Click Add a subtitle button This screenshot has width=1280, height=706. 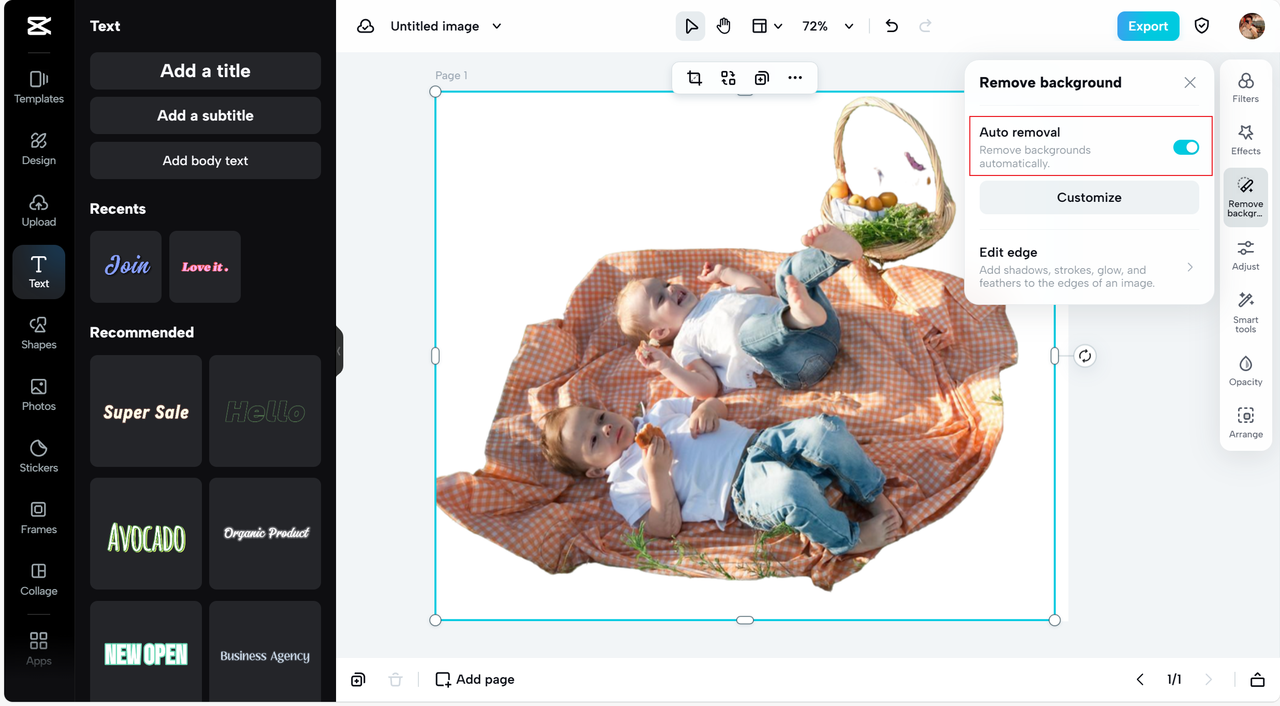(205, 116)
